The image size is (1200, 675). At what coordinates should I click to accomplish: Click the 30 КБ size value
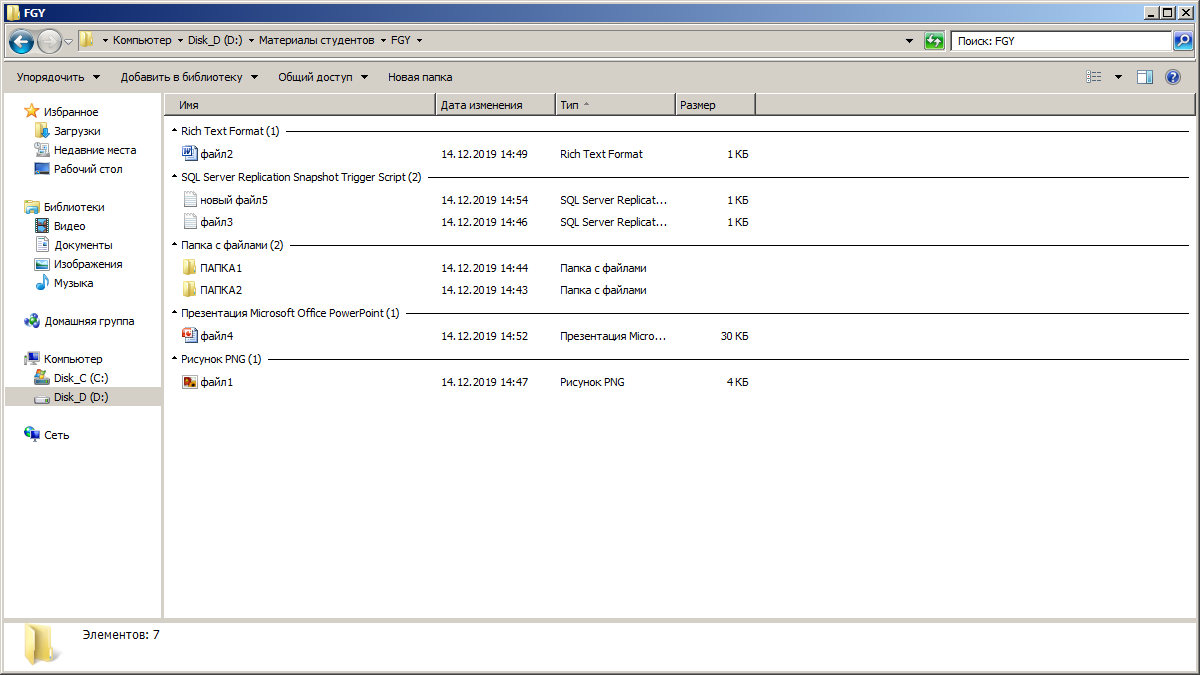coord(734,336)
